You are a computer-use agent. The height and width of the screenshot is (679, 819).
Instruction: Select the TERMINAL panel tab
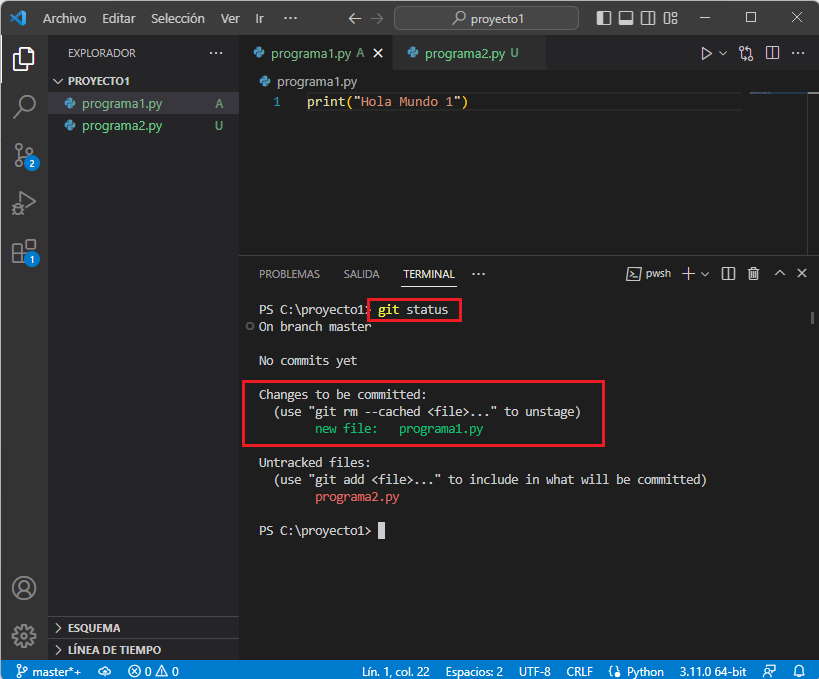[x=429, y=274]
